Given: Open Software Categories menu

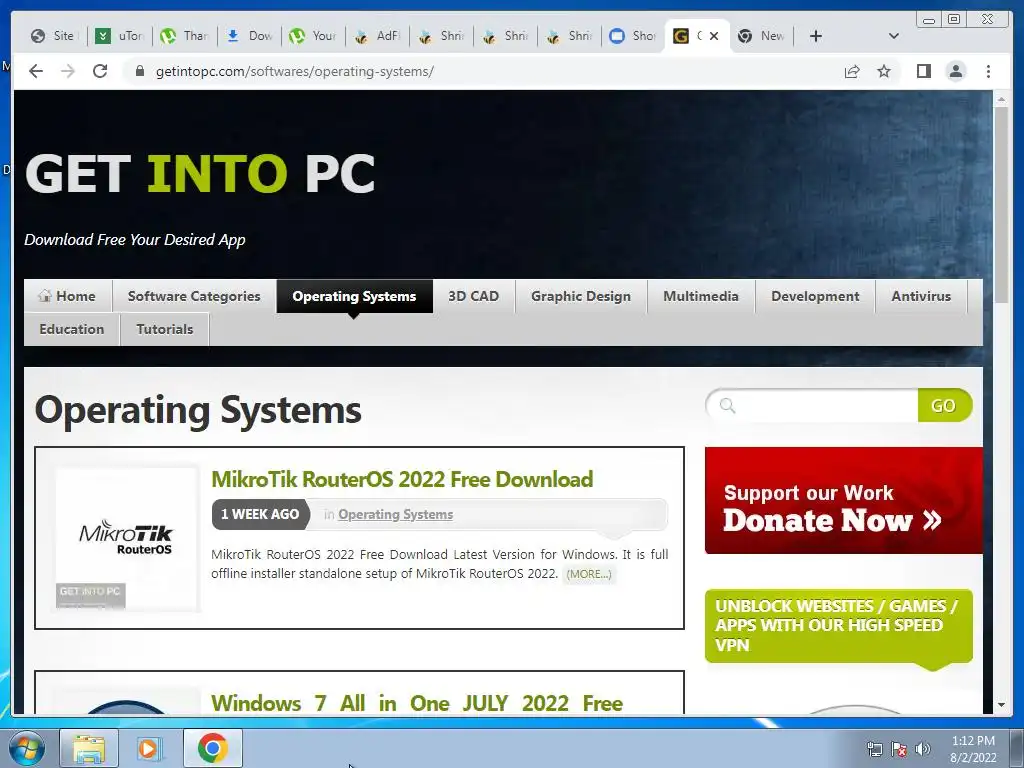Looking at the screenshot, I should click(194, 296).
